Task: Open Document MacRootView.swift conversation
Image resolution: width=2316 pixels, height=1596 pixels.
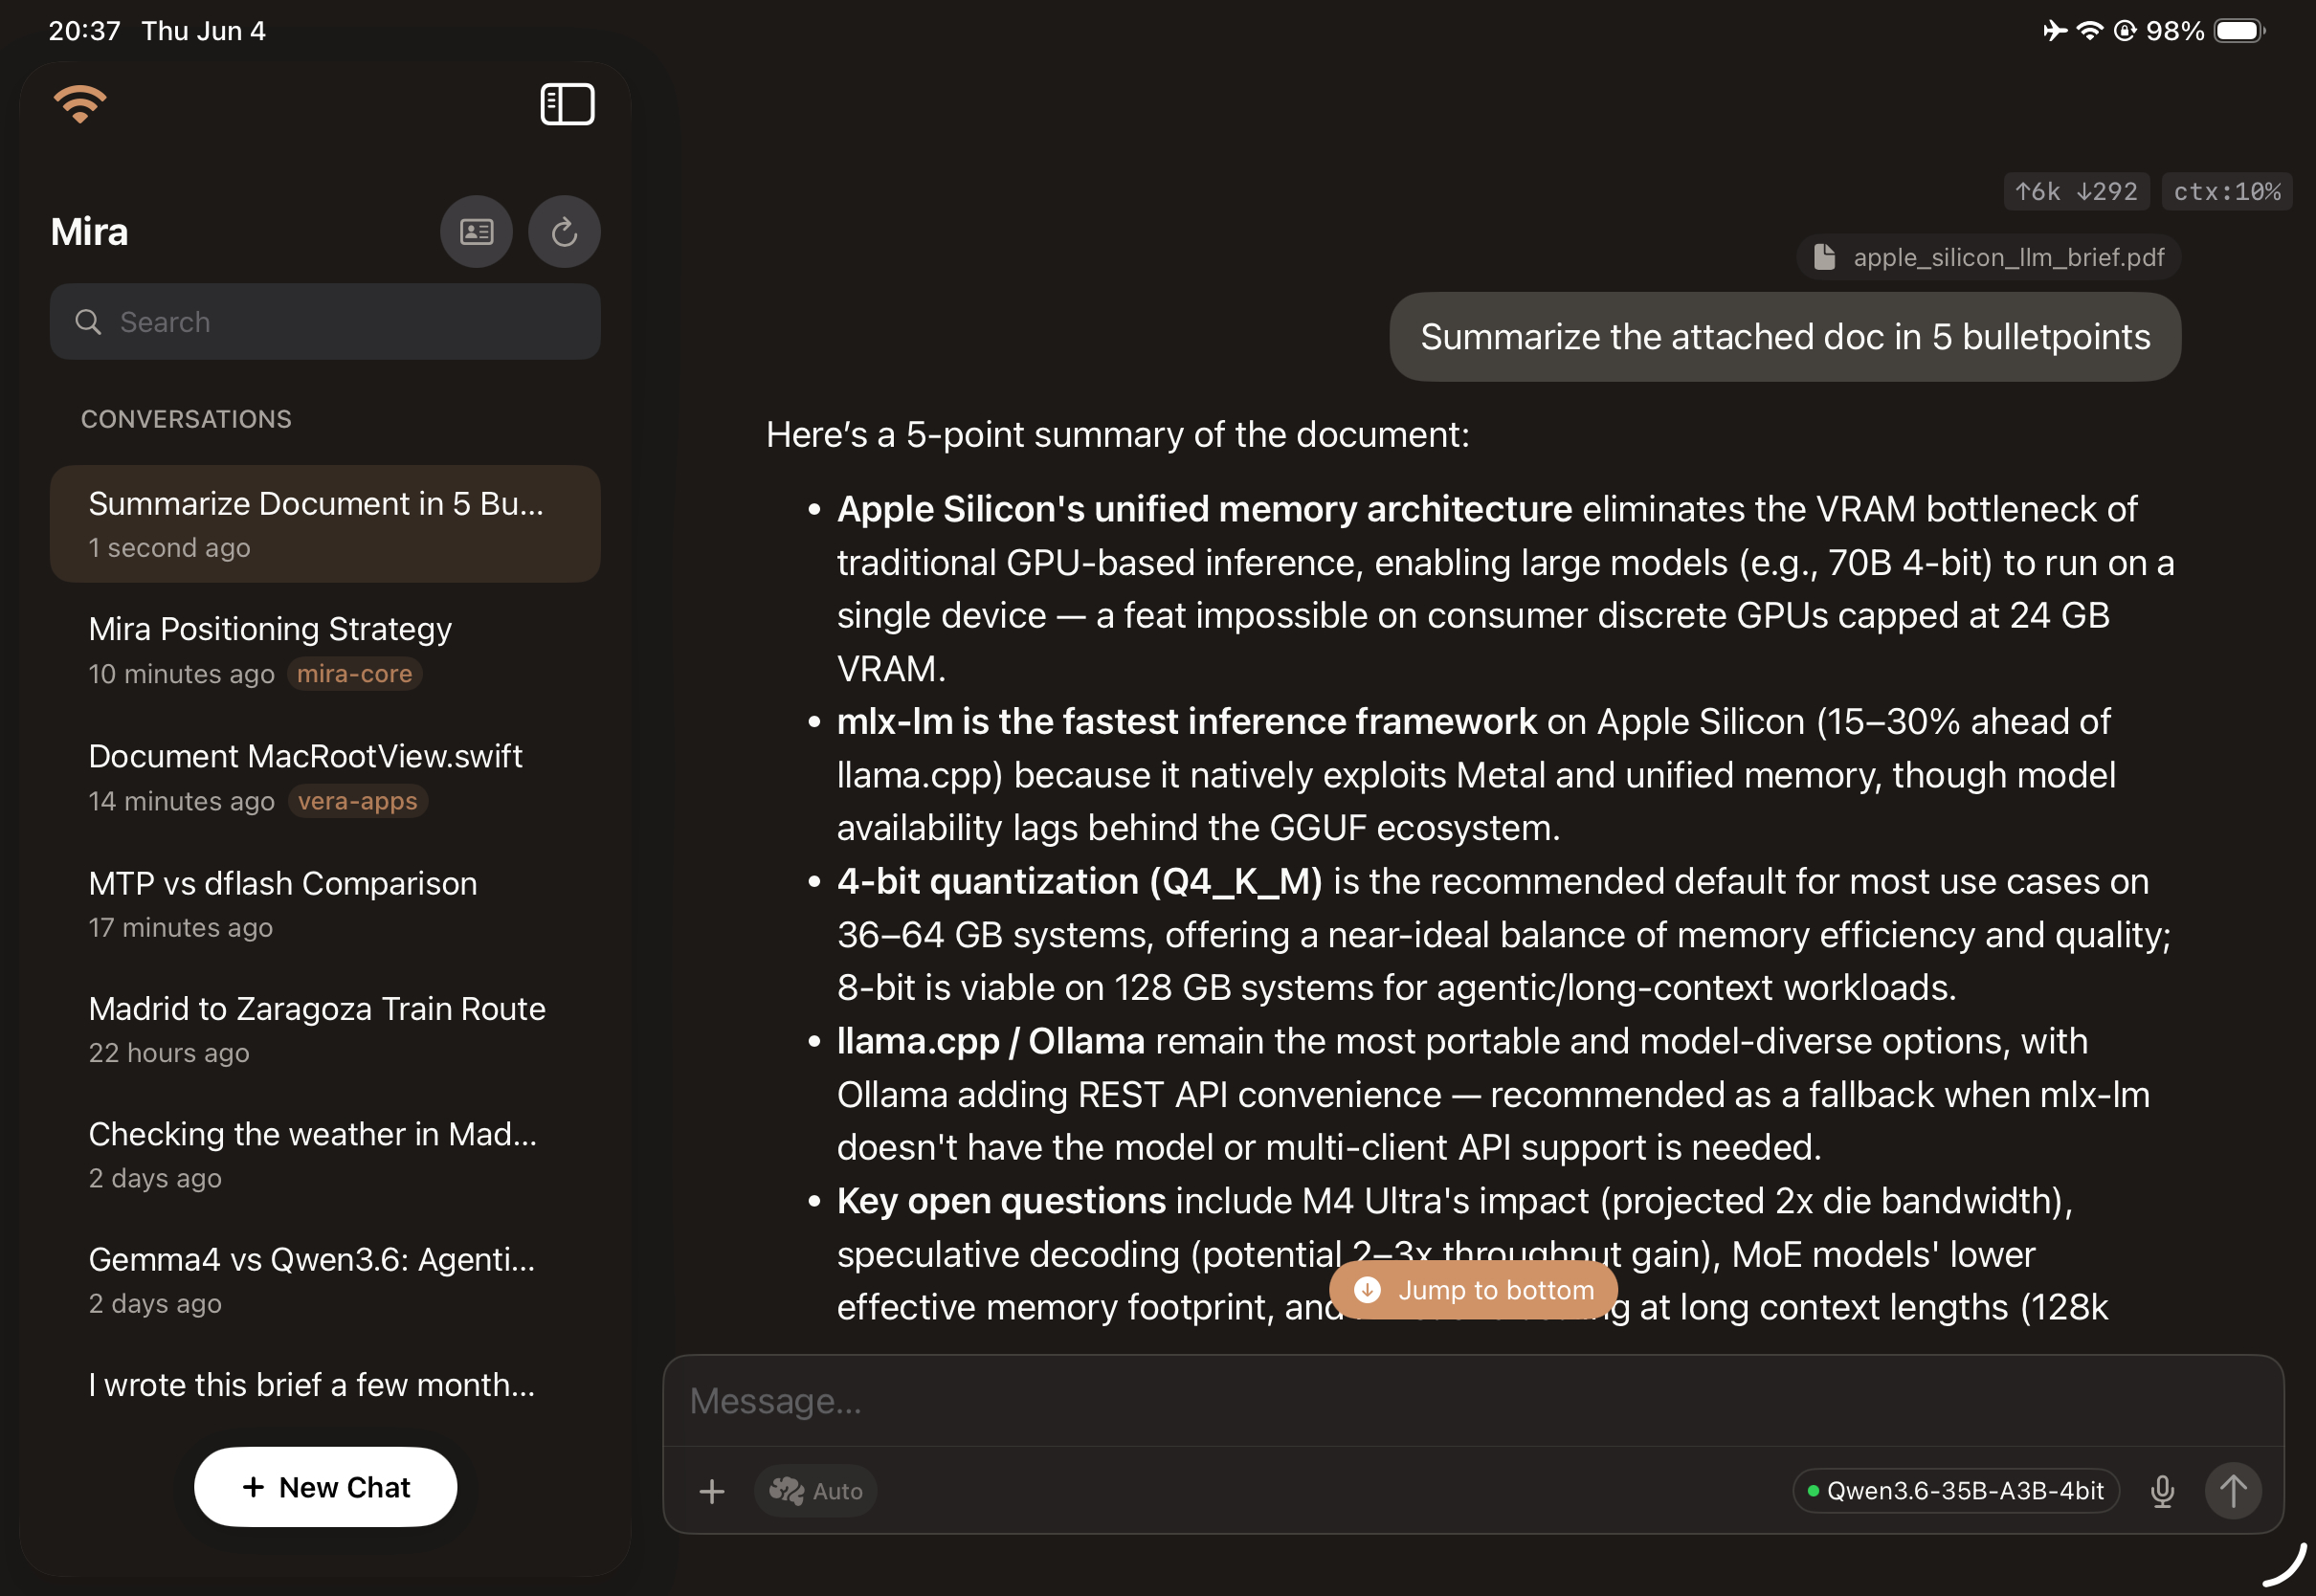Action: pyautogui.click(x=325, y=777)
